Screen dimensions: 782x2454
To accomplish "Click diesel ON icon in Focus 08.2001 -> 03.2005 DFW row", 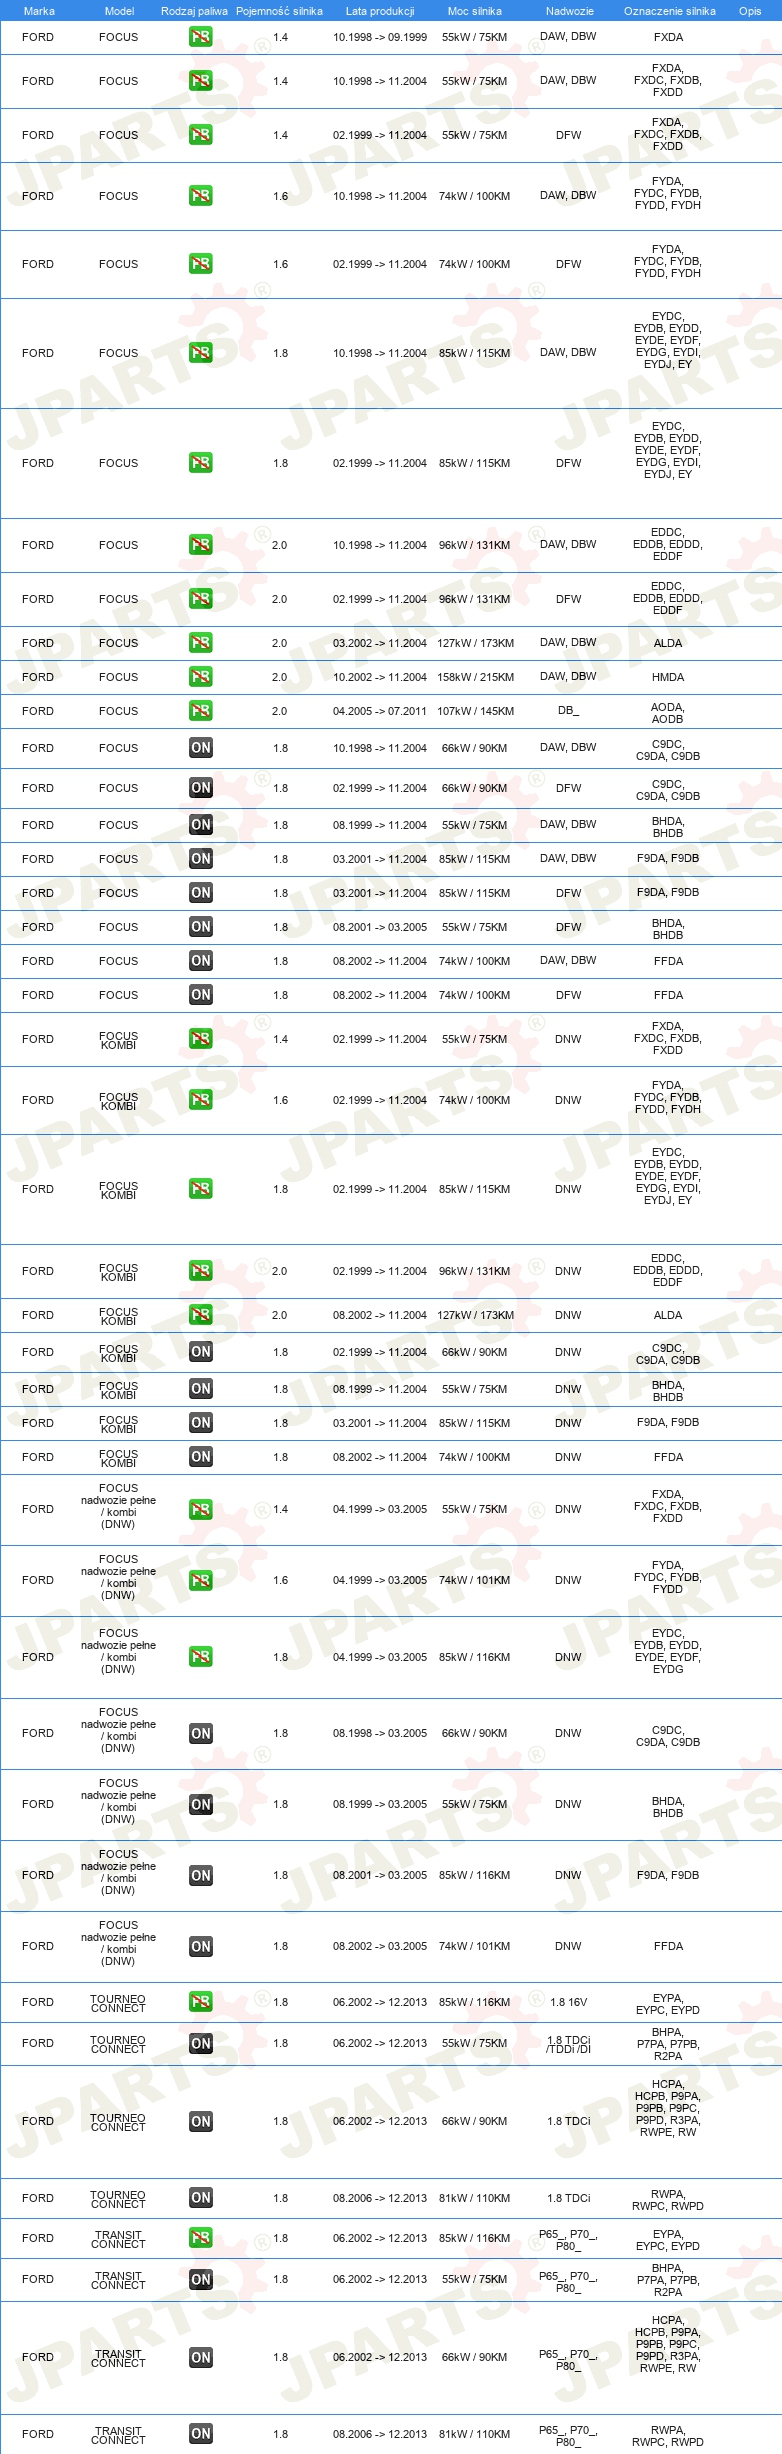I will point(200,927).
